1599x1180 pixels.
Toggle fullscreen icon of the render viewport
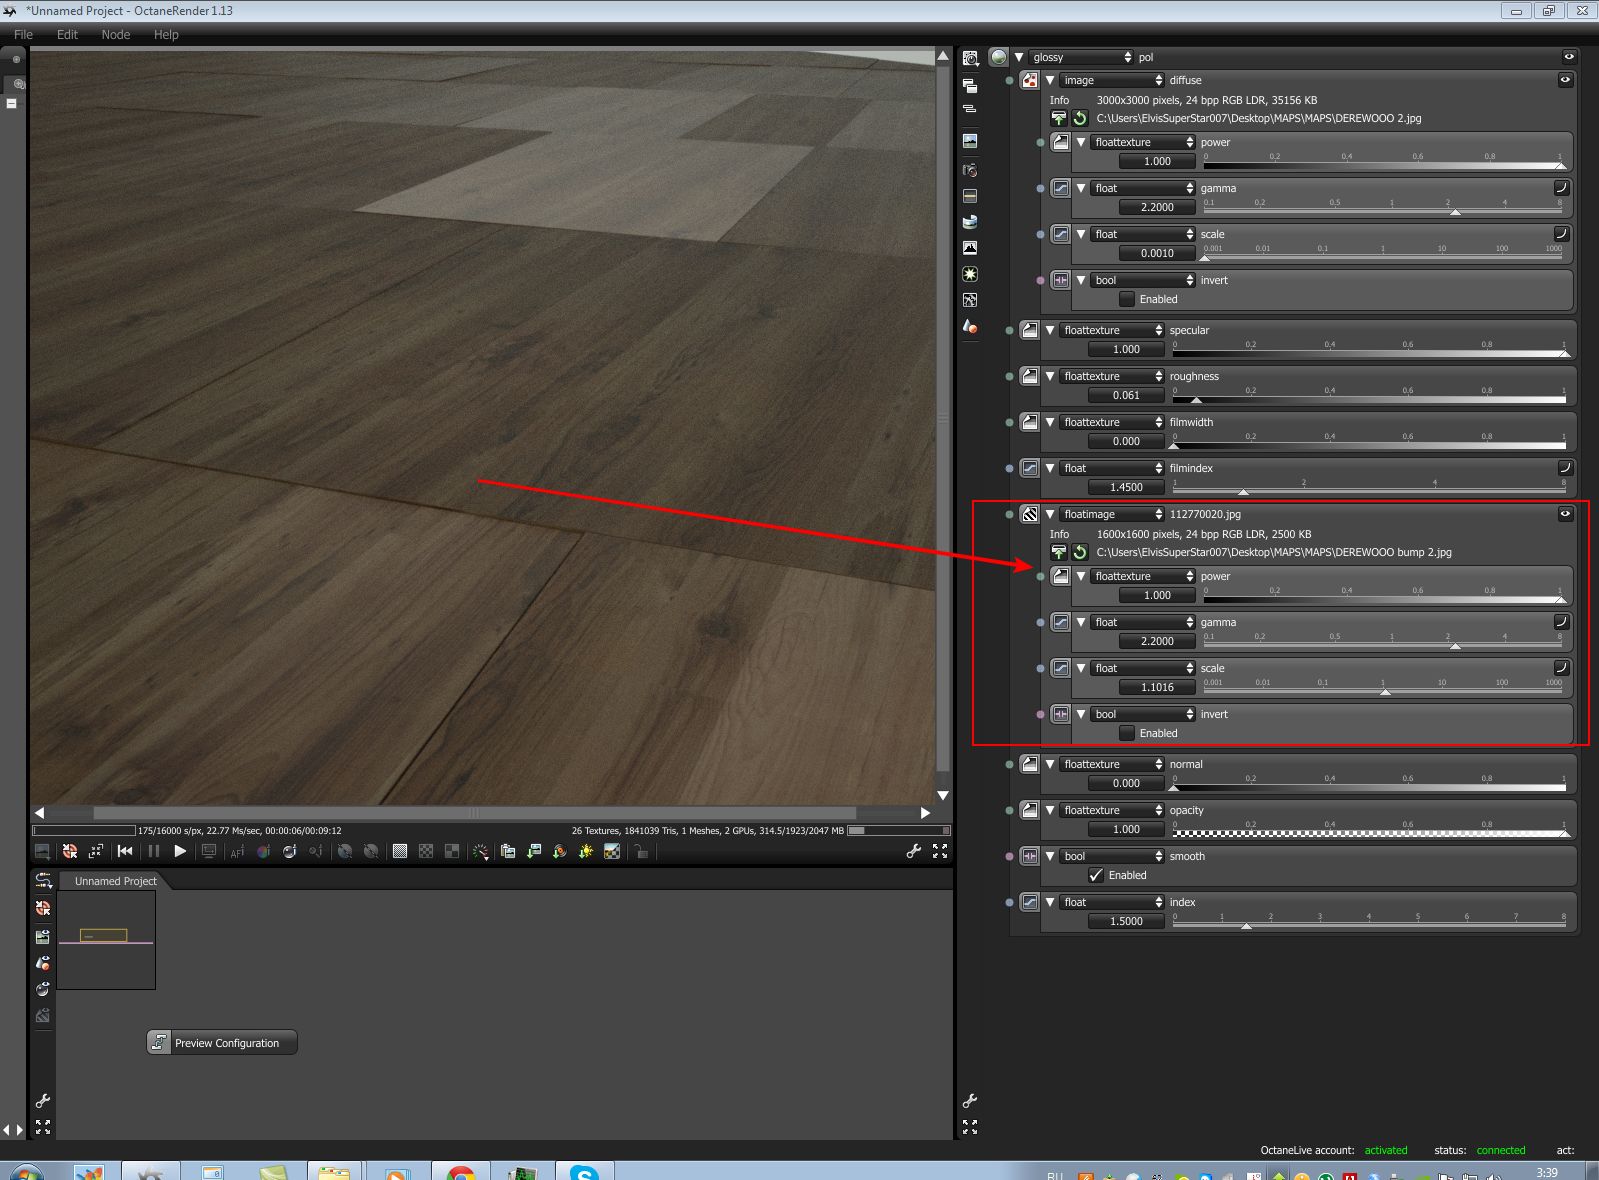[940, 851]
